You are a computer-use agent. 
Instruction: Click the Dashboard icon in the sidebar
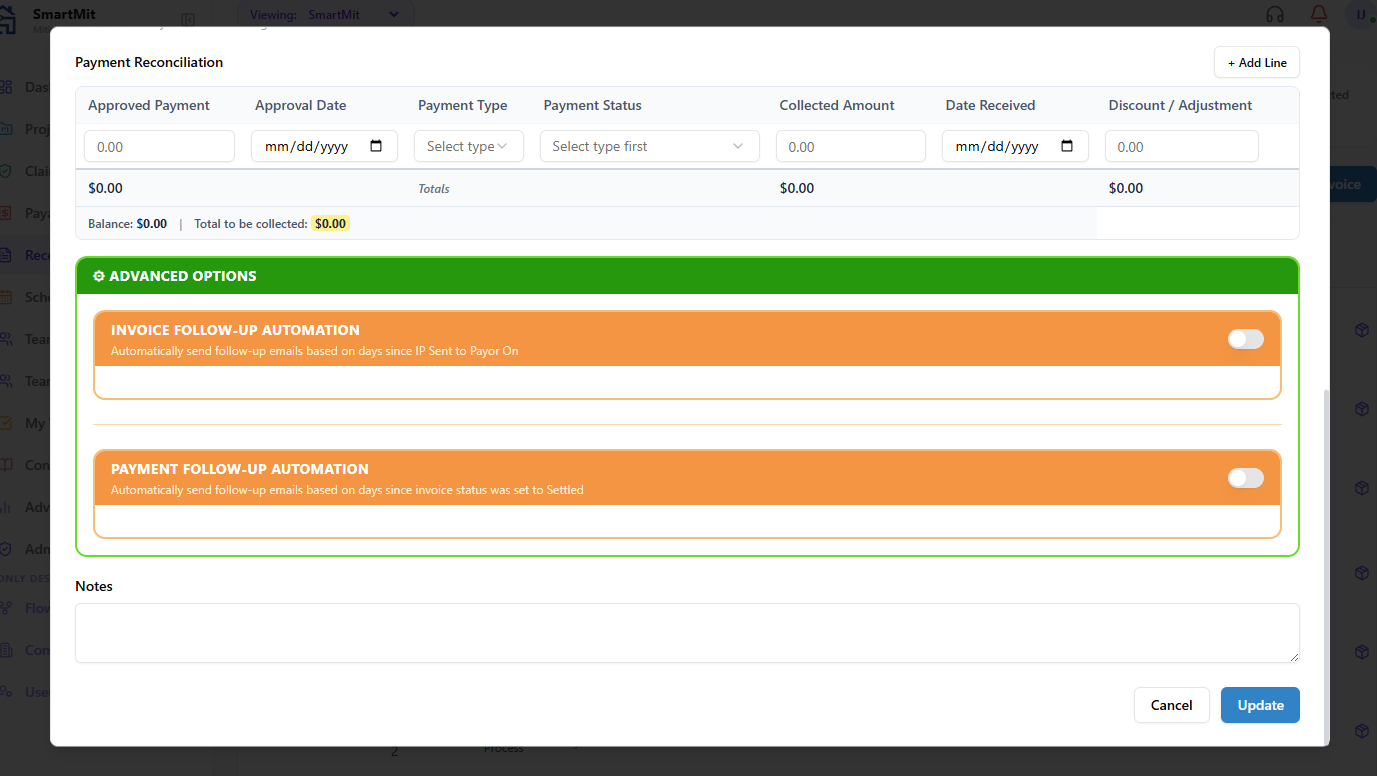pos(7,87)
